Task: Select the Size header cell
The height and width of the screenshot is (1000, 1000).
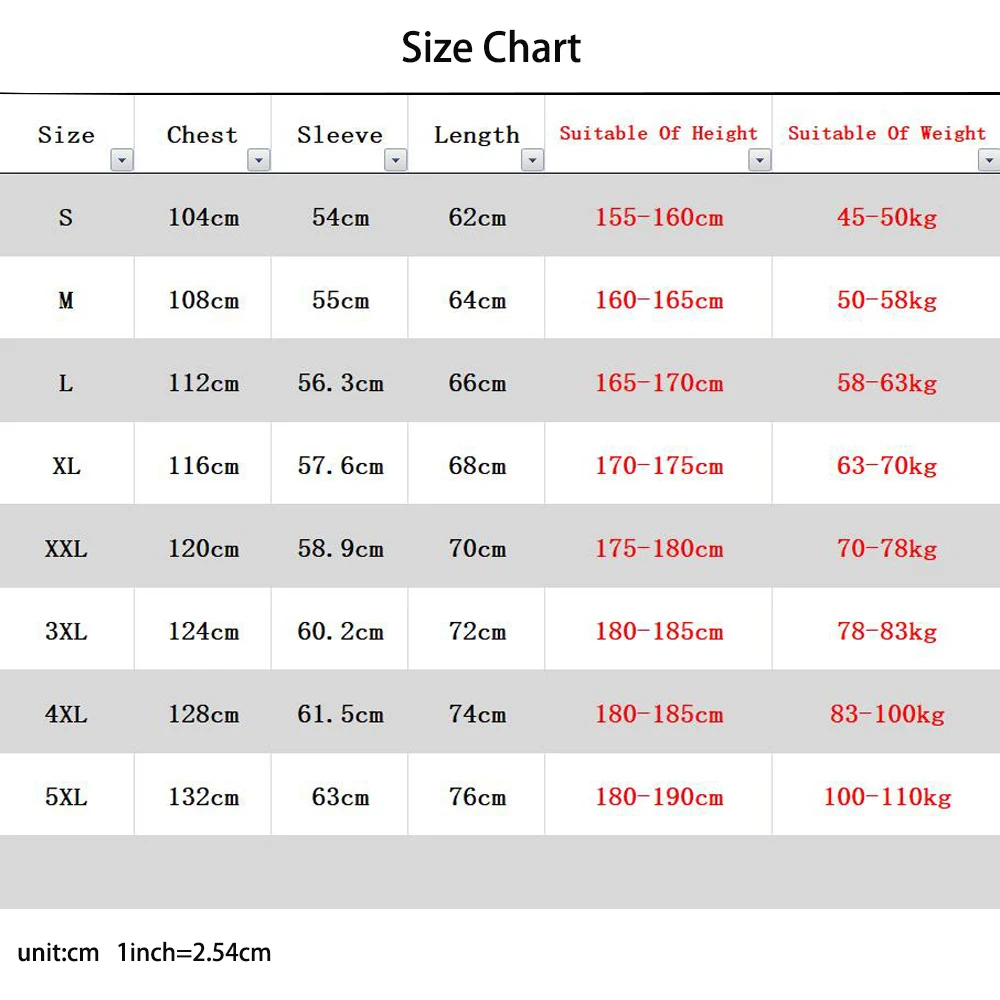Action: click(66, 135)
